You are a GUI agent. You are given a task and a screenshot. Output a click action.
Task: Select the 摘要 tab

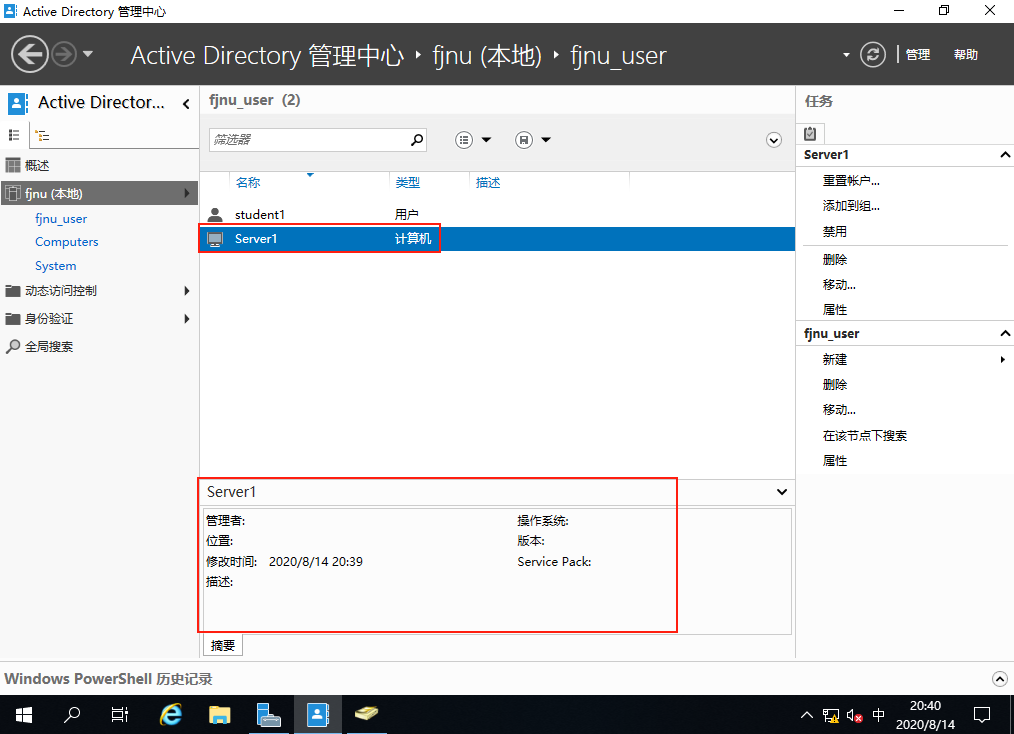(x=223, y=645)
